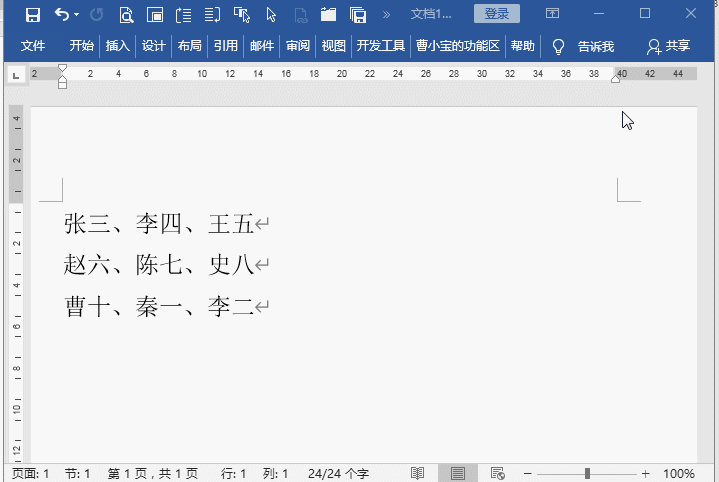Click the Undo arrow icon
Screen dimensions: 719x482
[x=61, y=15]
